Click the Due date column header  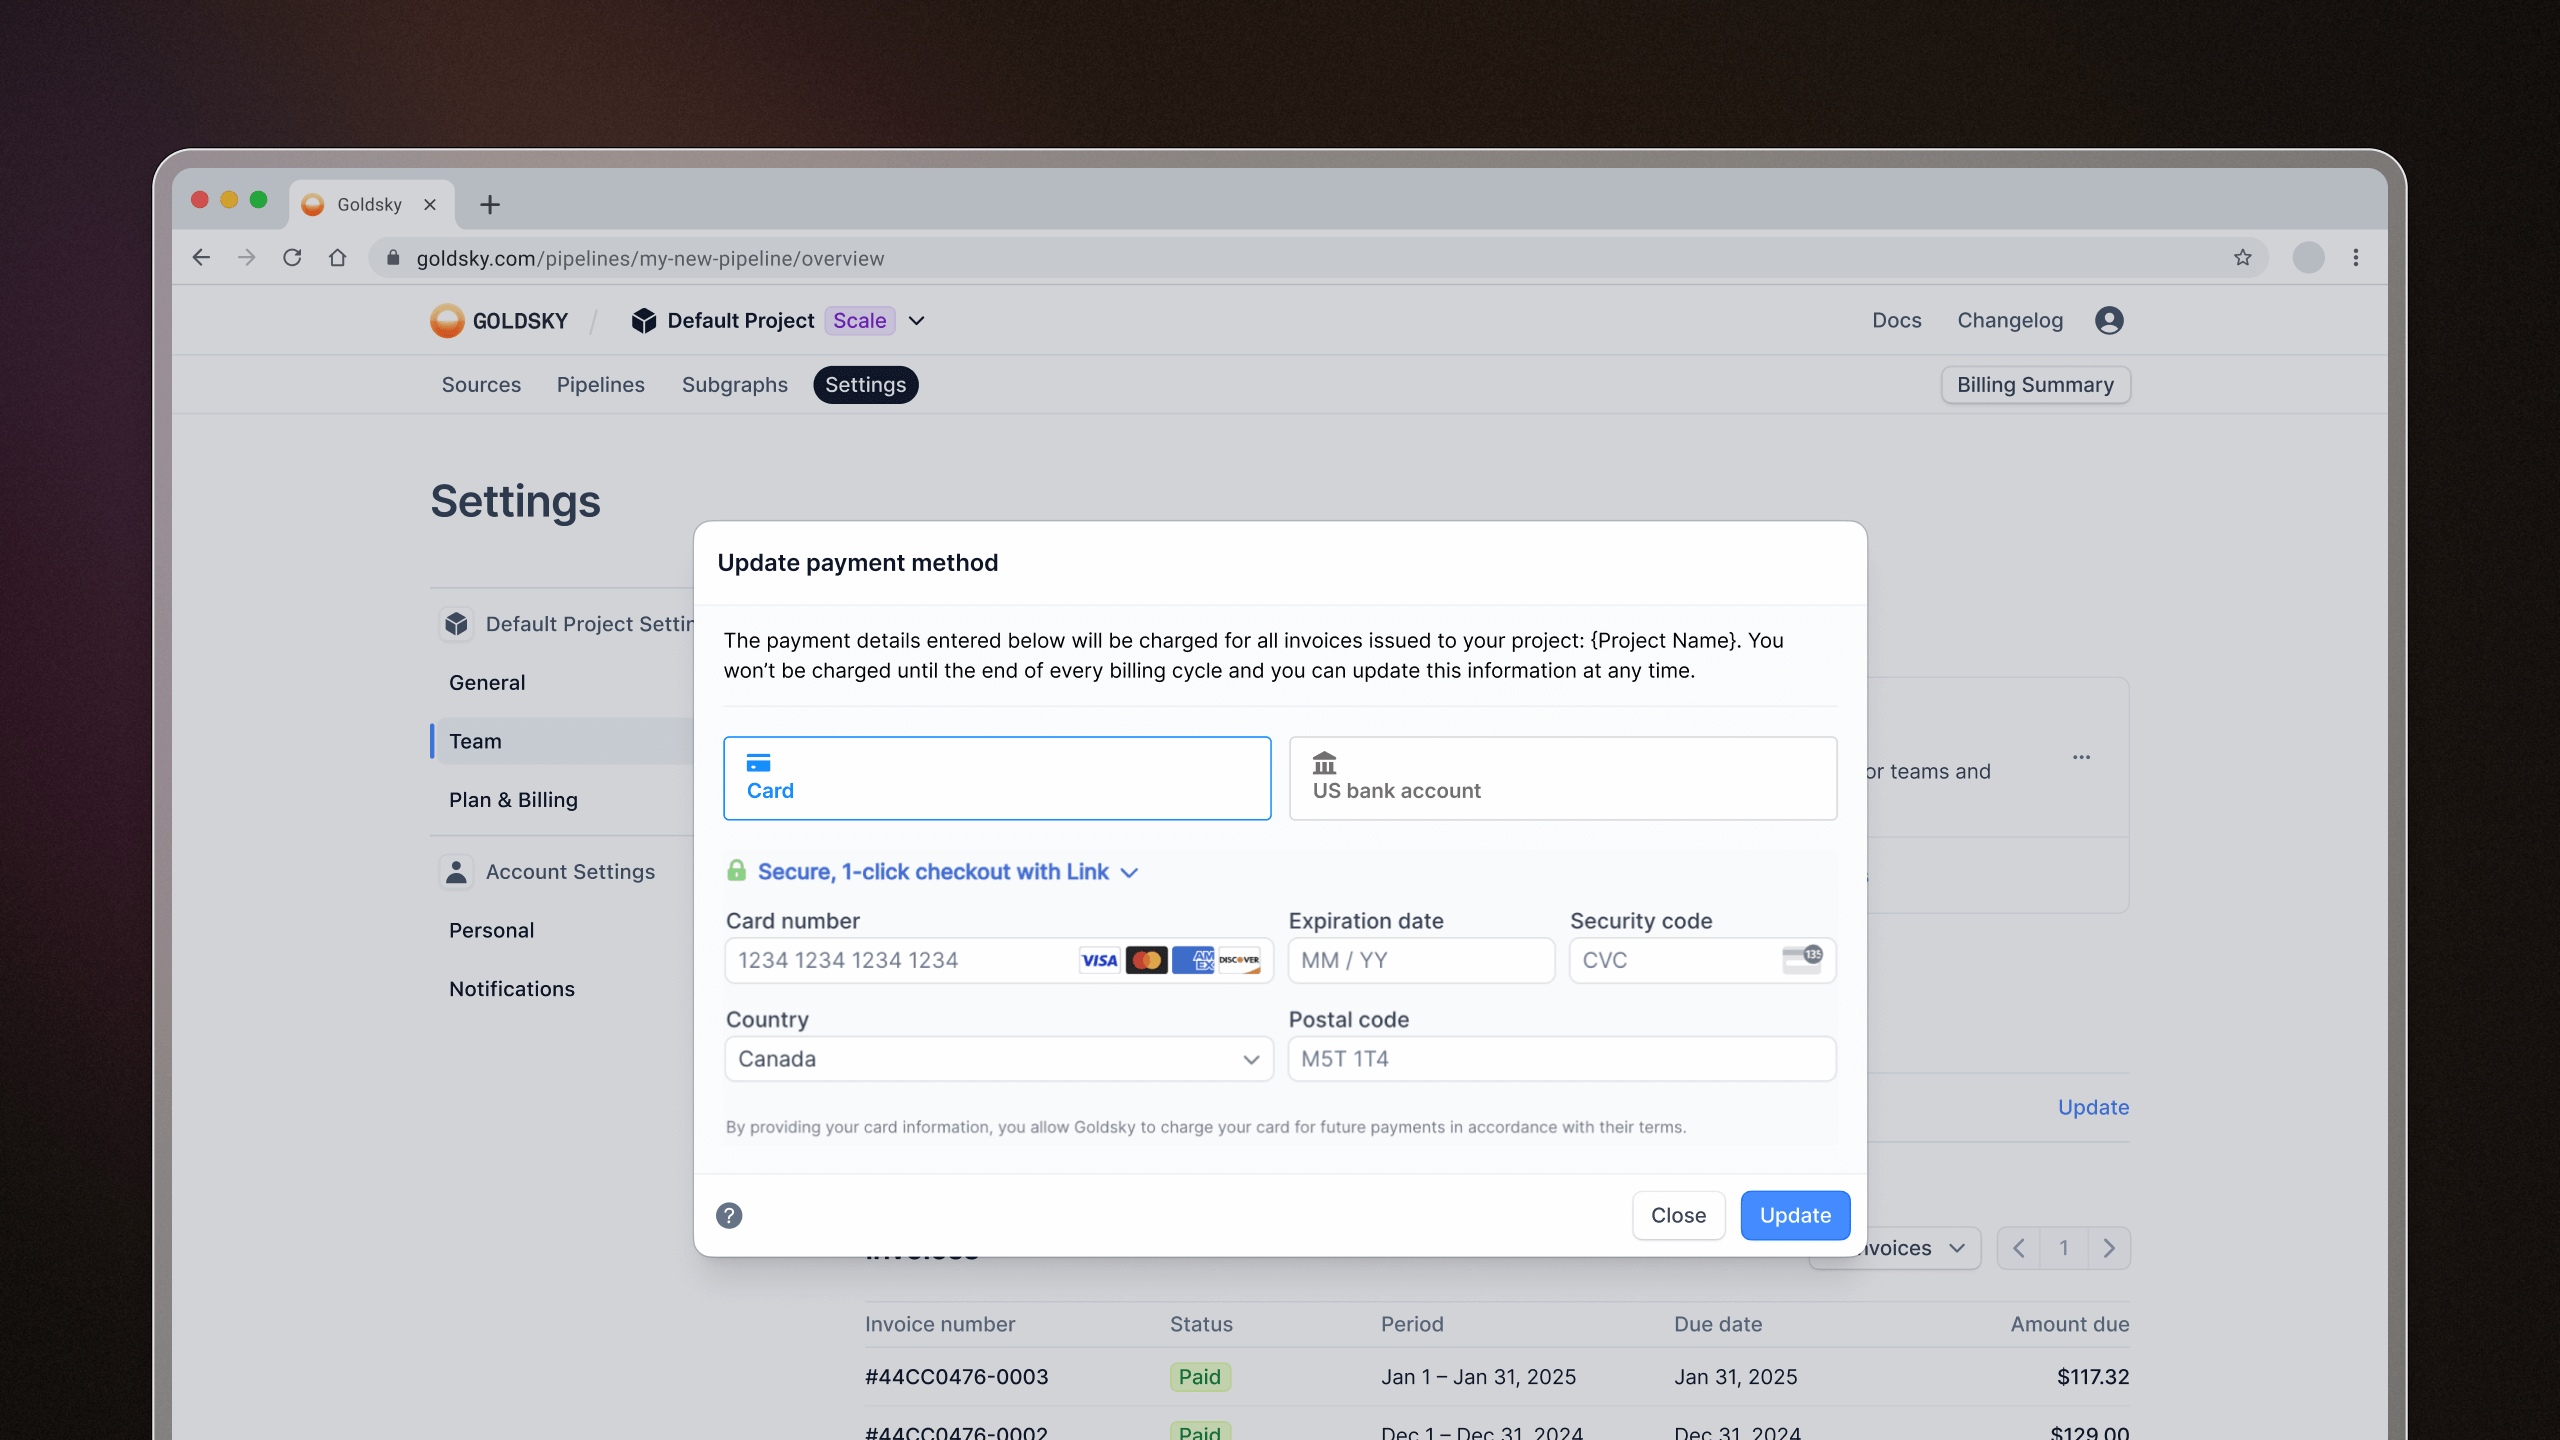(1718, 1324)
